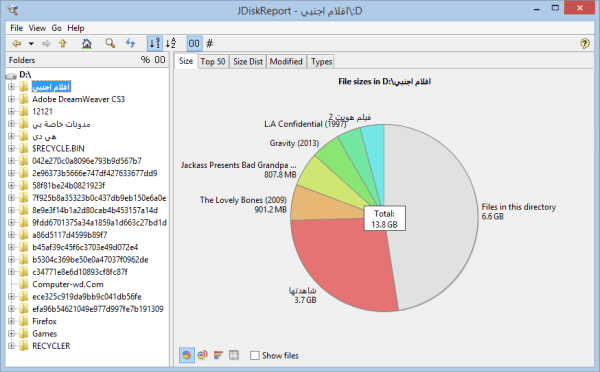Switch to the Size Dist tab
This screenshot has width=600, height=372.
(248, 62)
